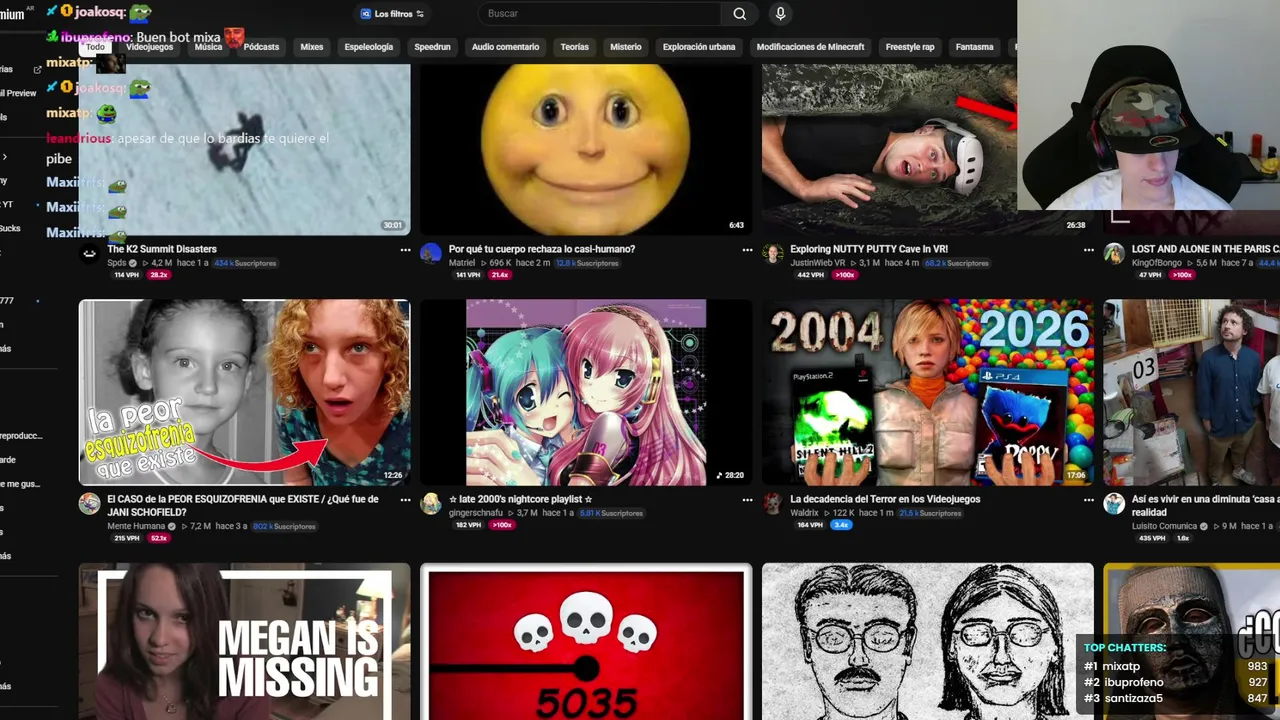1280x720 pixels.
Task: Select the Speedrun category chip
Action: (x=433, y=47)
